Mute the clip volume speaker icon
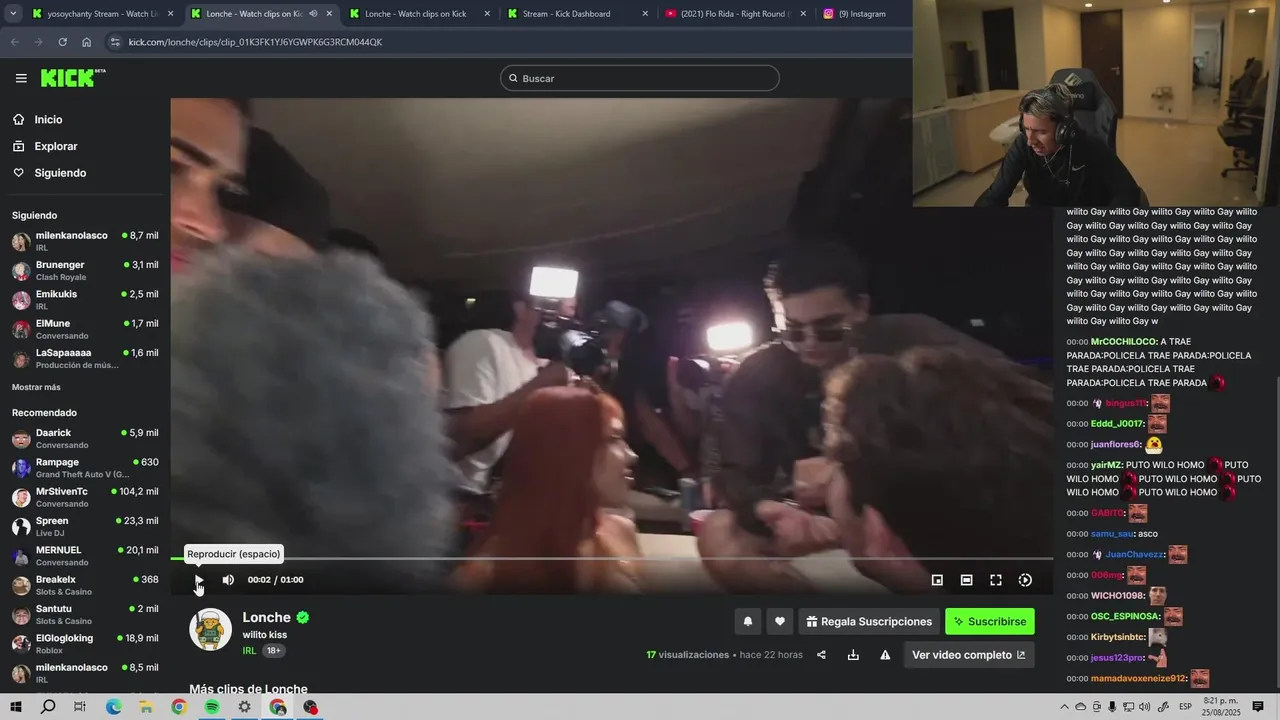Viewport: 1280px width, 720px height. click(x=228, y=580)
